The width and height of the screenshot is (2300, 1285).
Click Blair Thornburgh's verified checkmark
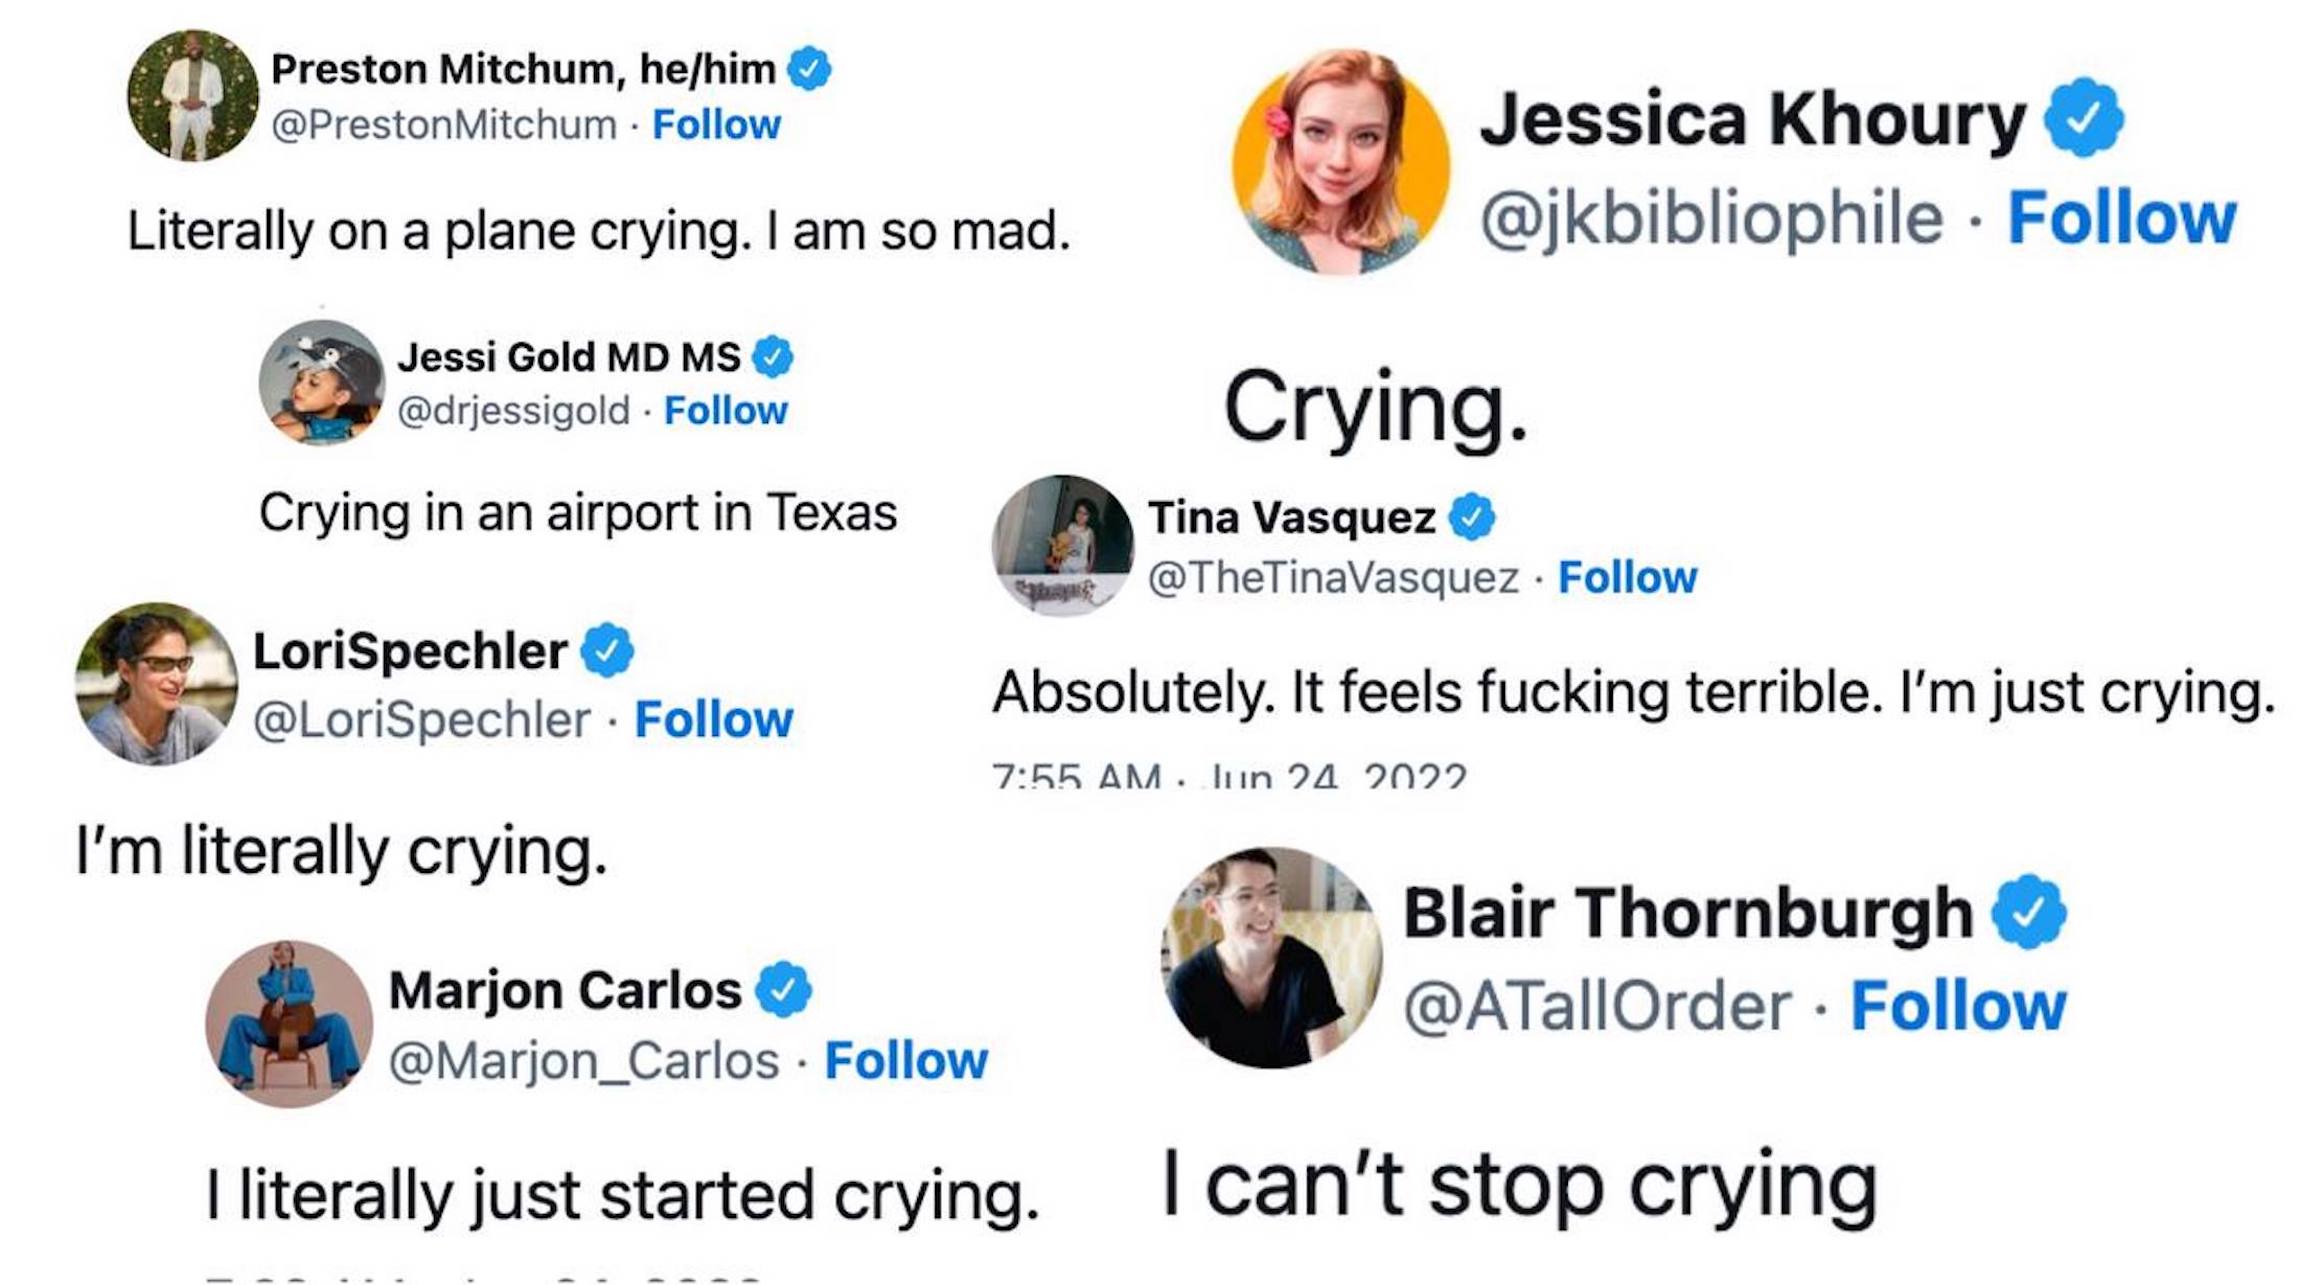(x=2028, y=912)
